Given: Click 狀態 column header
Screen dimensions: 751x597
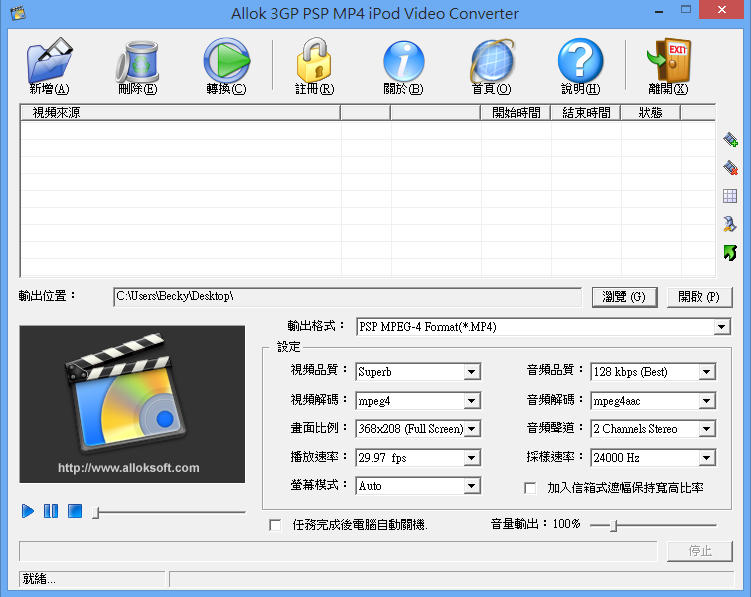Looking at the screenshot, I should (650, 113).
